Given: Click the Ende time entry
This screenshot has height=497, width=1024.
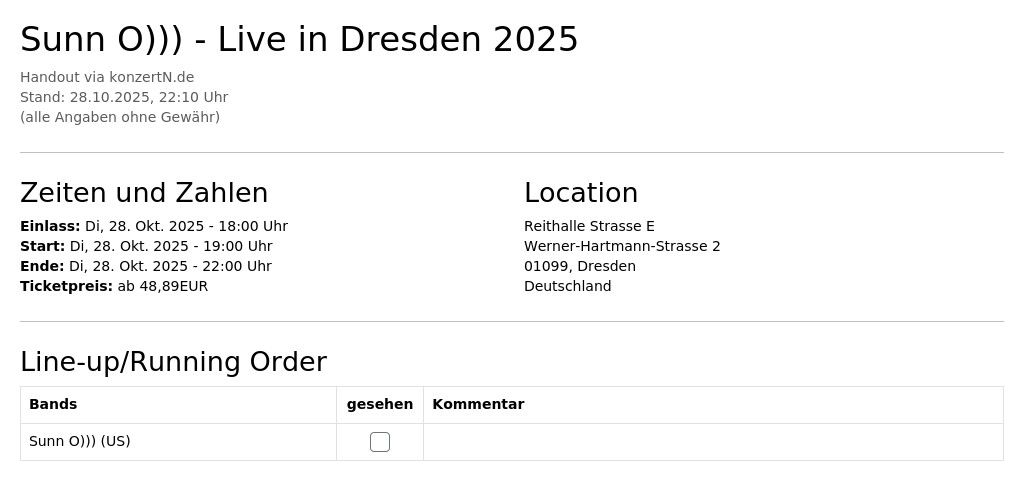Looking at the screenshot, I should pos(146,266).
